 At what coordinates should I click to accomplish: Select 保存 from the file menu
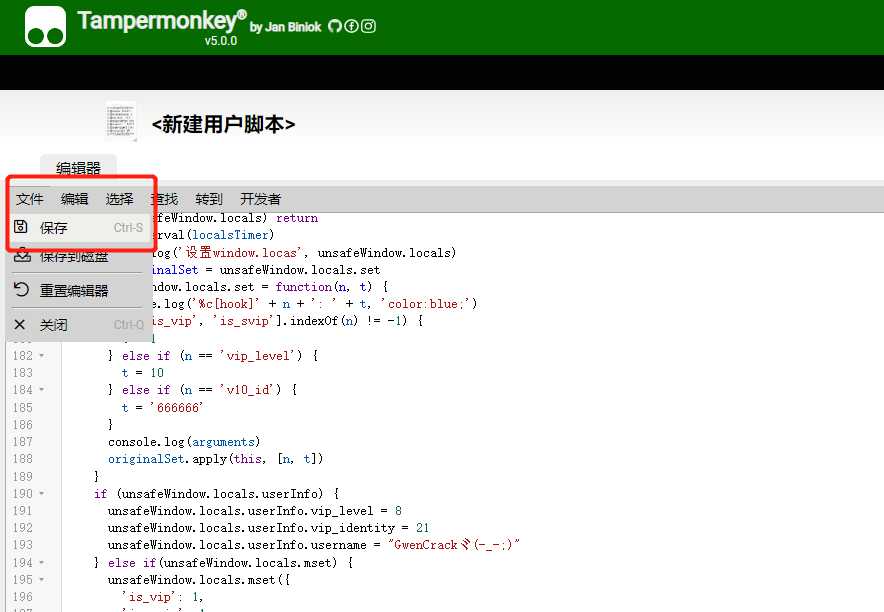pos(78,228)
